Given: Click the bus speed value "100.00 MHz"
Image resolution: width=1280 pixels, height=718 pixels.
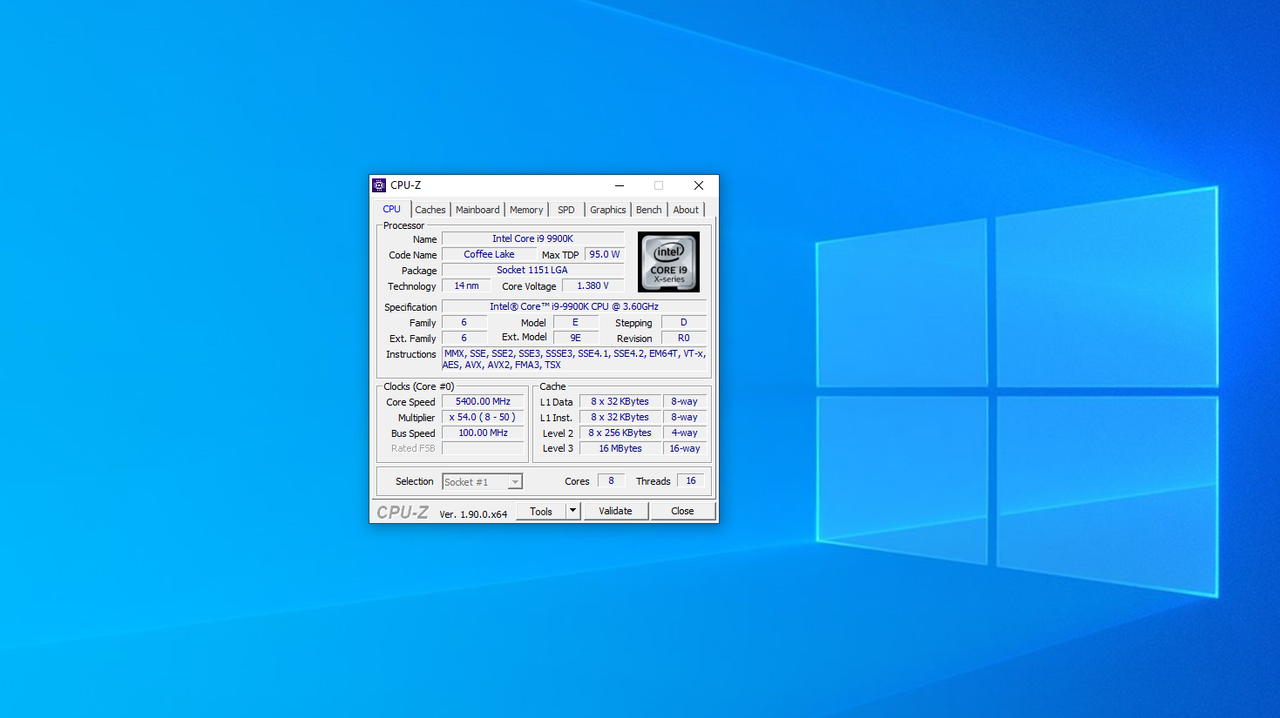Looking at the screenshot, I should pos(483,433).
